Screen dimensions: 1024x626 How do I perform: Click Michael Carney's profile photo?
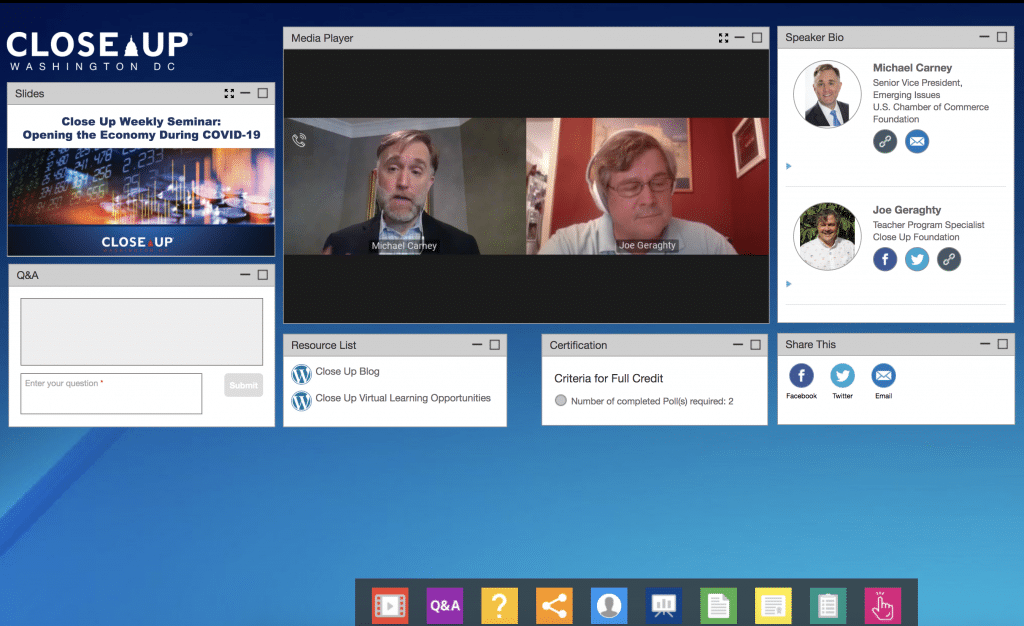827,94
